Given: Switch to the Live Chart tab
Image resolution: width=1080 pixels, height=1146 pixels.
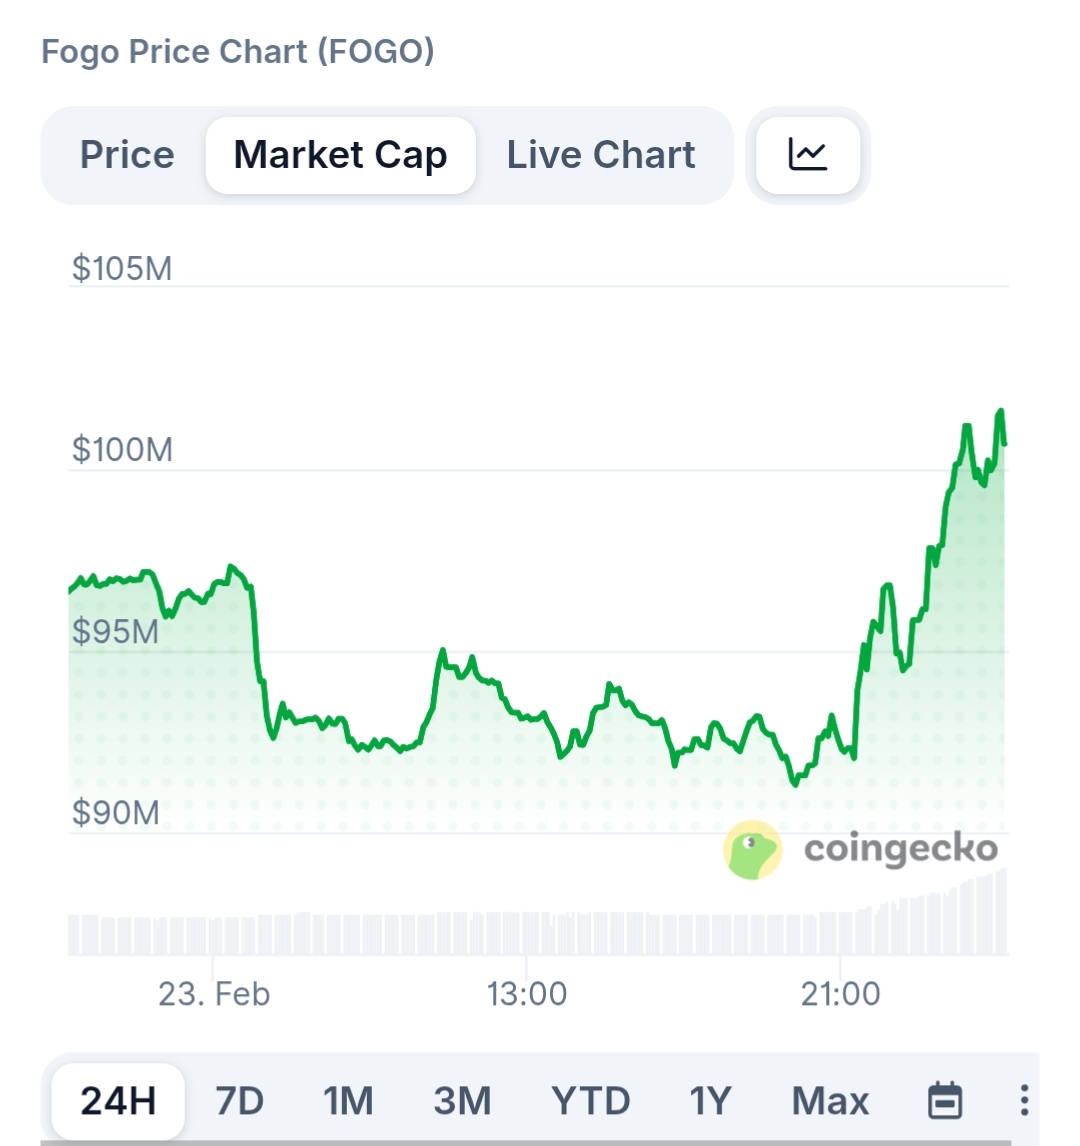Looking at the screenshot, I should tap(601, 155).
